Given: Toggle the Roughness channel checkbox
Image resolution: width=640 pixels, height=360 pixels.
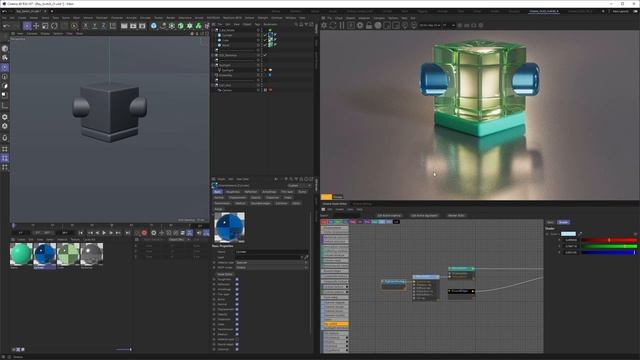Looking at the screenshot, I should coord(237,280).
